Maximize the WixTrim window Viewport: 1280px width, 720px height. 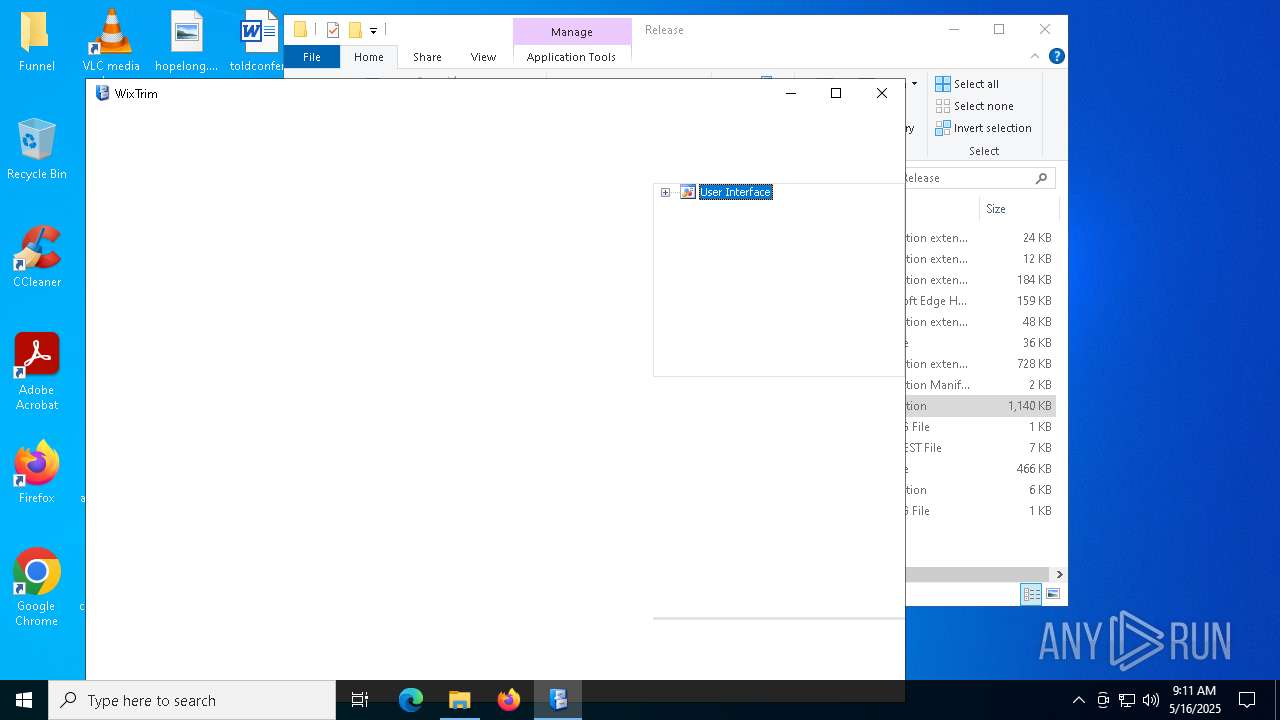[x=836, y=93]
